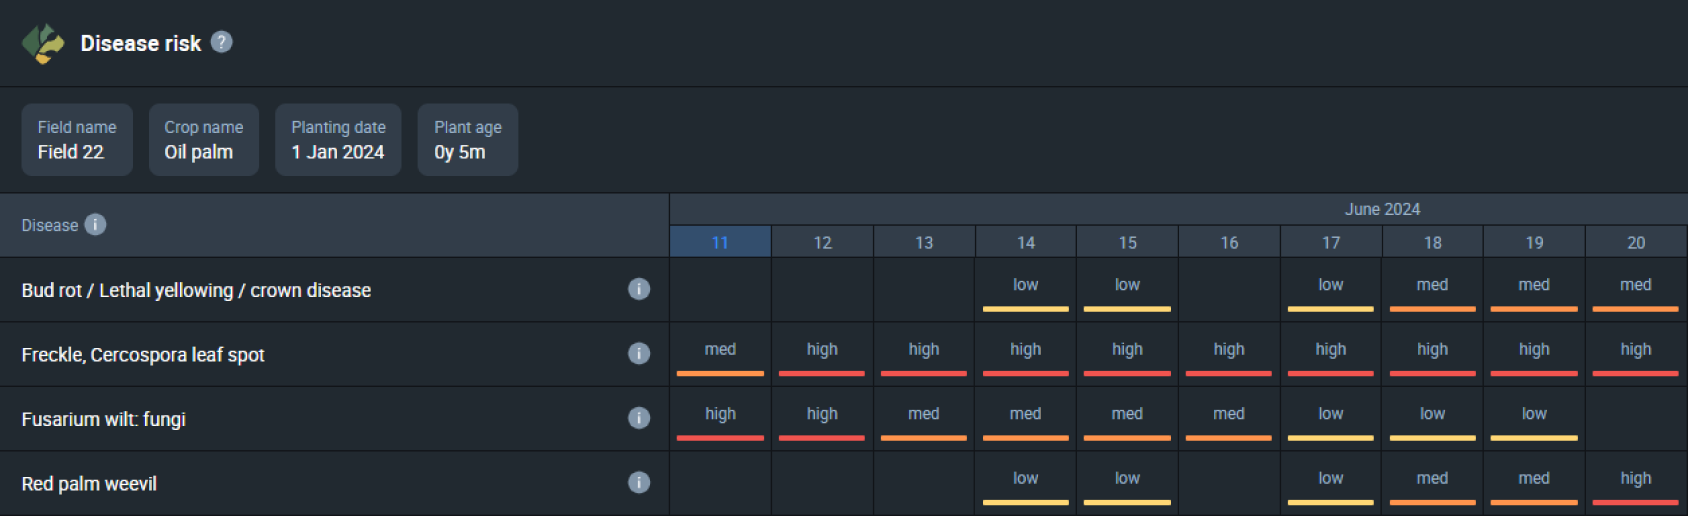1688x516 pixels.
Task: Select the Crop name Oil palm chip
Action: pyautogui.click(x=204, y=140)
